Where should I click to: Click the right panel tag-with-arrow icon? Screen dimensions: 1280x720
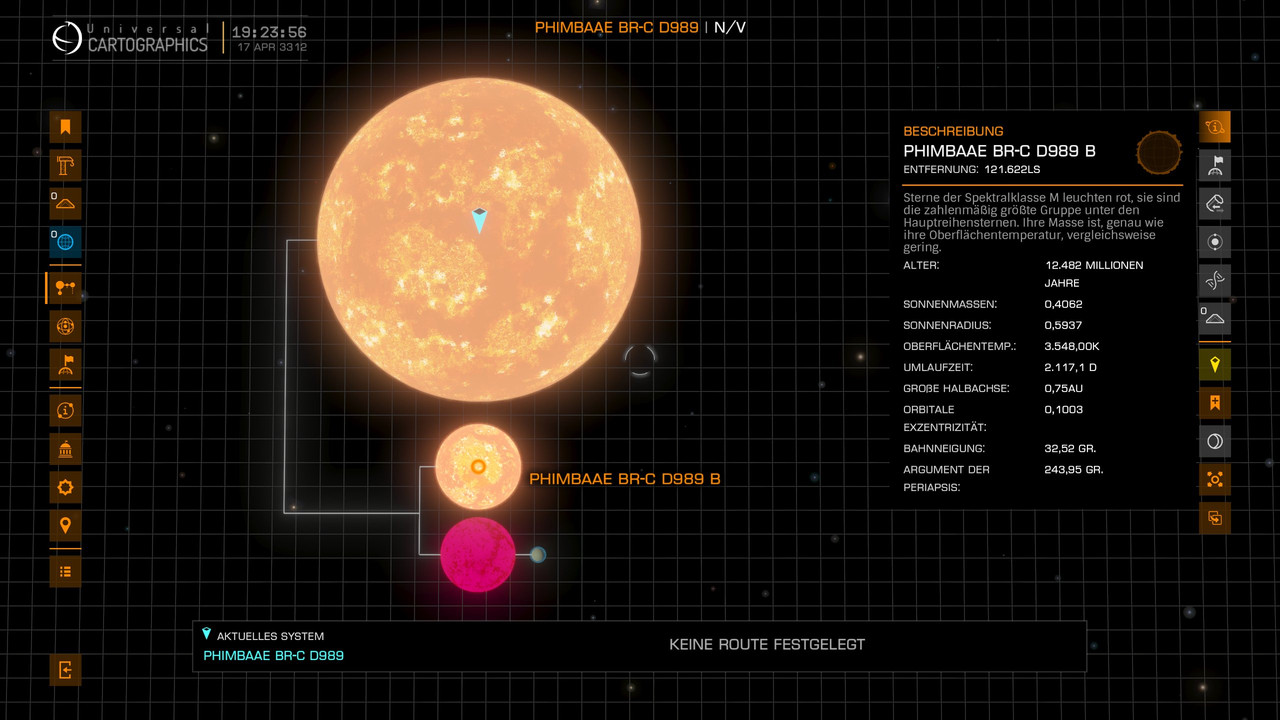(x=1215, y=203)
